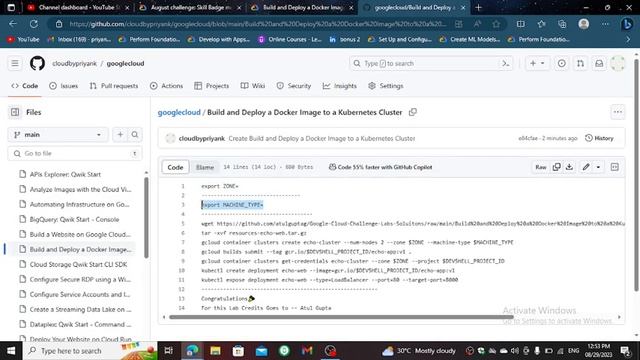
Task: Open the cloudbypriyank owner link in header
Action: tap(75, 64)
